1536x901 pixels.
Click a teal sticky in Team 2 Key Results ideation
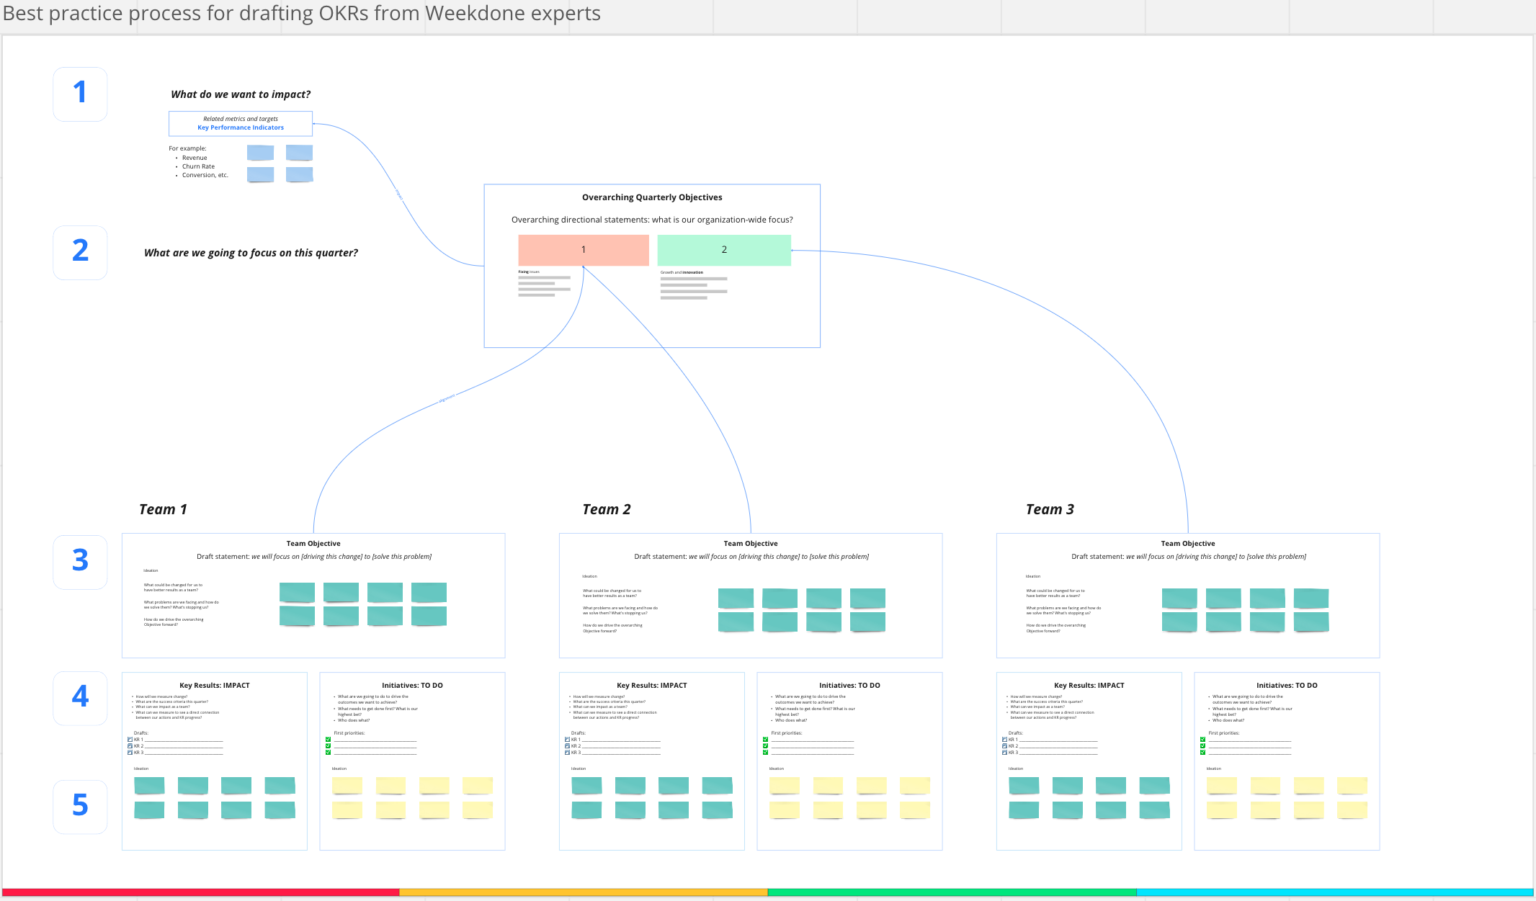(586, 788)
